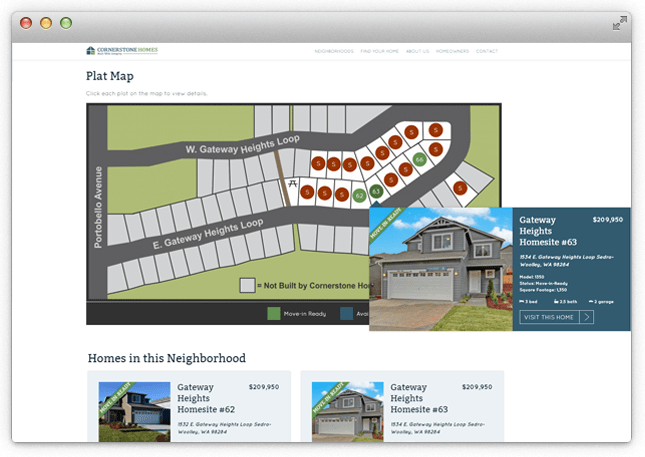Click the bath icon in popup
645x457 pixels.
(556, 302)
